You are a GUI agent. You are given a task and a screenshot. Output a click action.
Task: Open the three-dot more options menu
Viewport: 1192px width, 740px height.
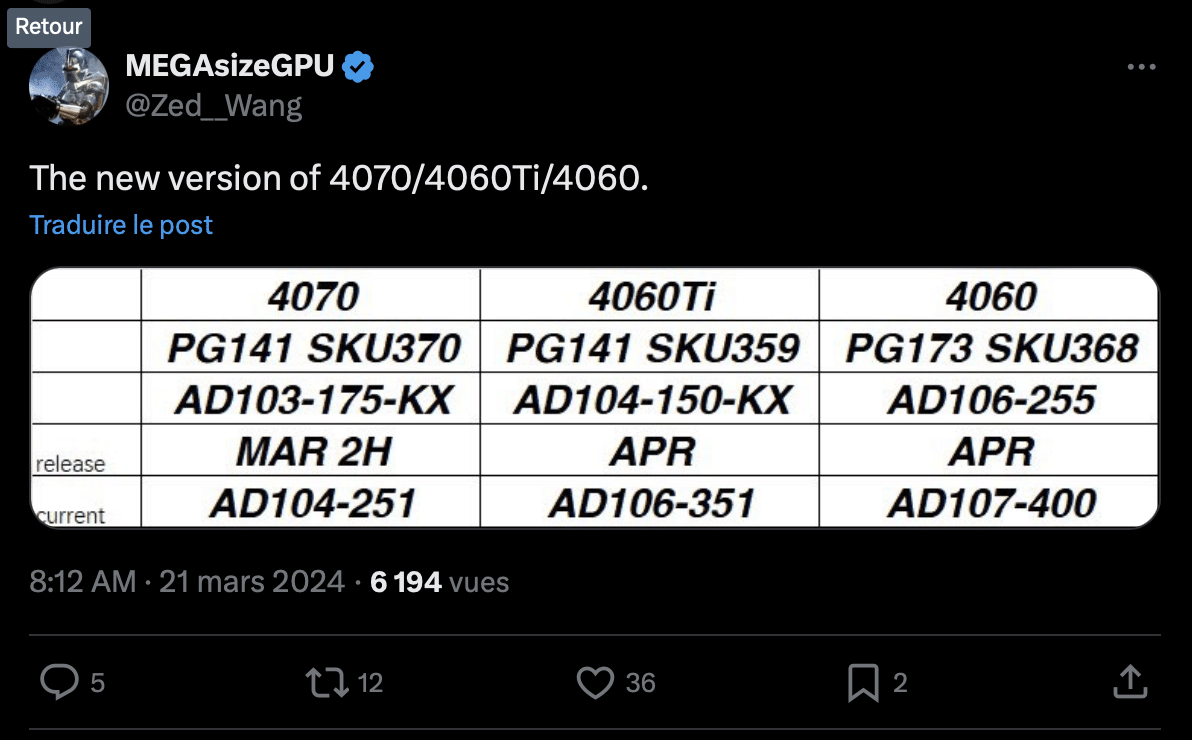click(x=1141, y=67)
